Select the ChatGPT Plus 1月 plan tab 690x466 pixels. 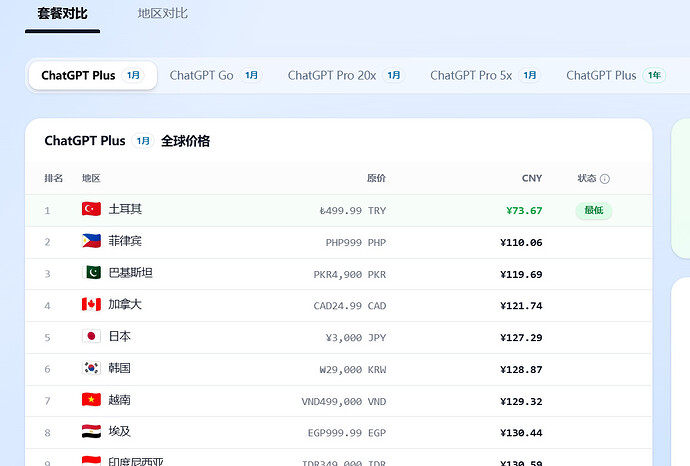(x=93, y=75)
